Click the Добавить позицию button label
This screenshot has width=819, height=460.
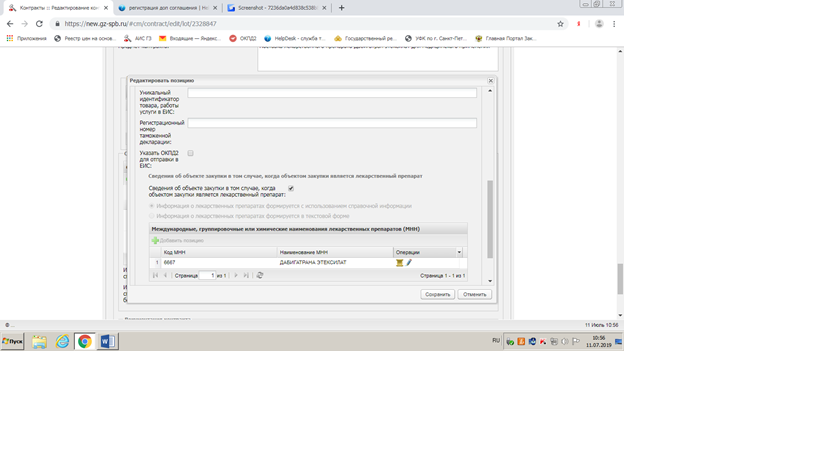pos(181,241)
